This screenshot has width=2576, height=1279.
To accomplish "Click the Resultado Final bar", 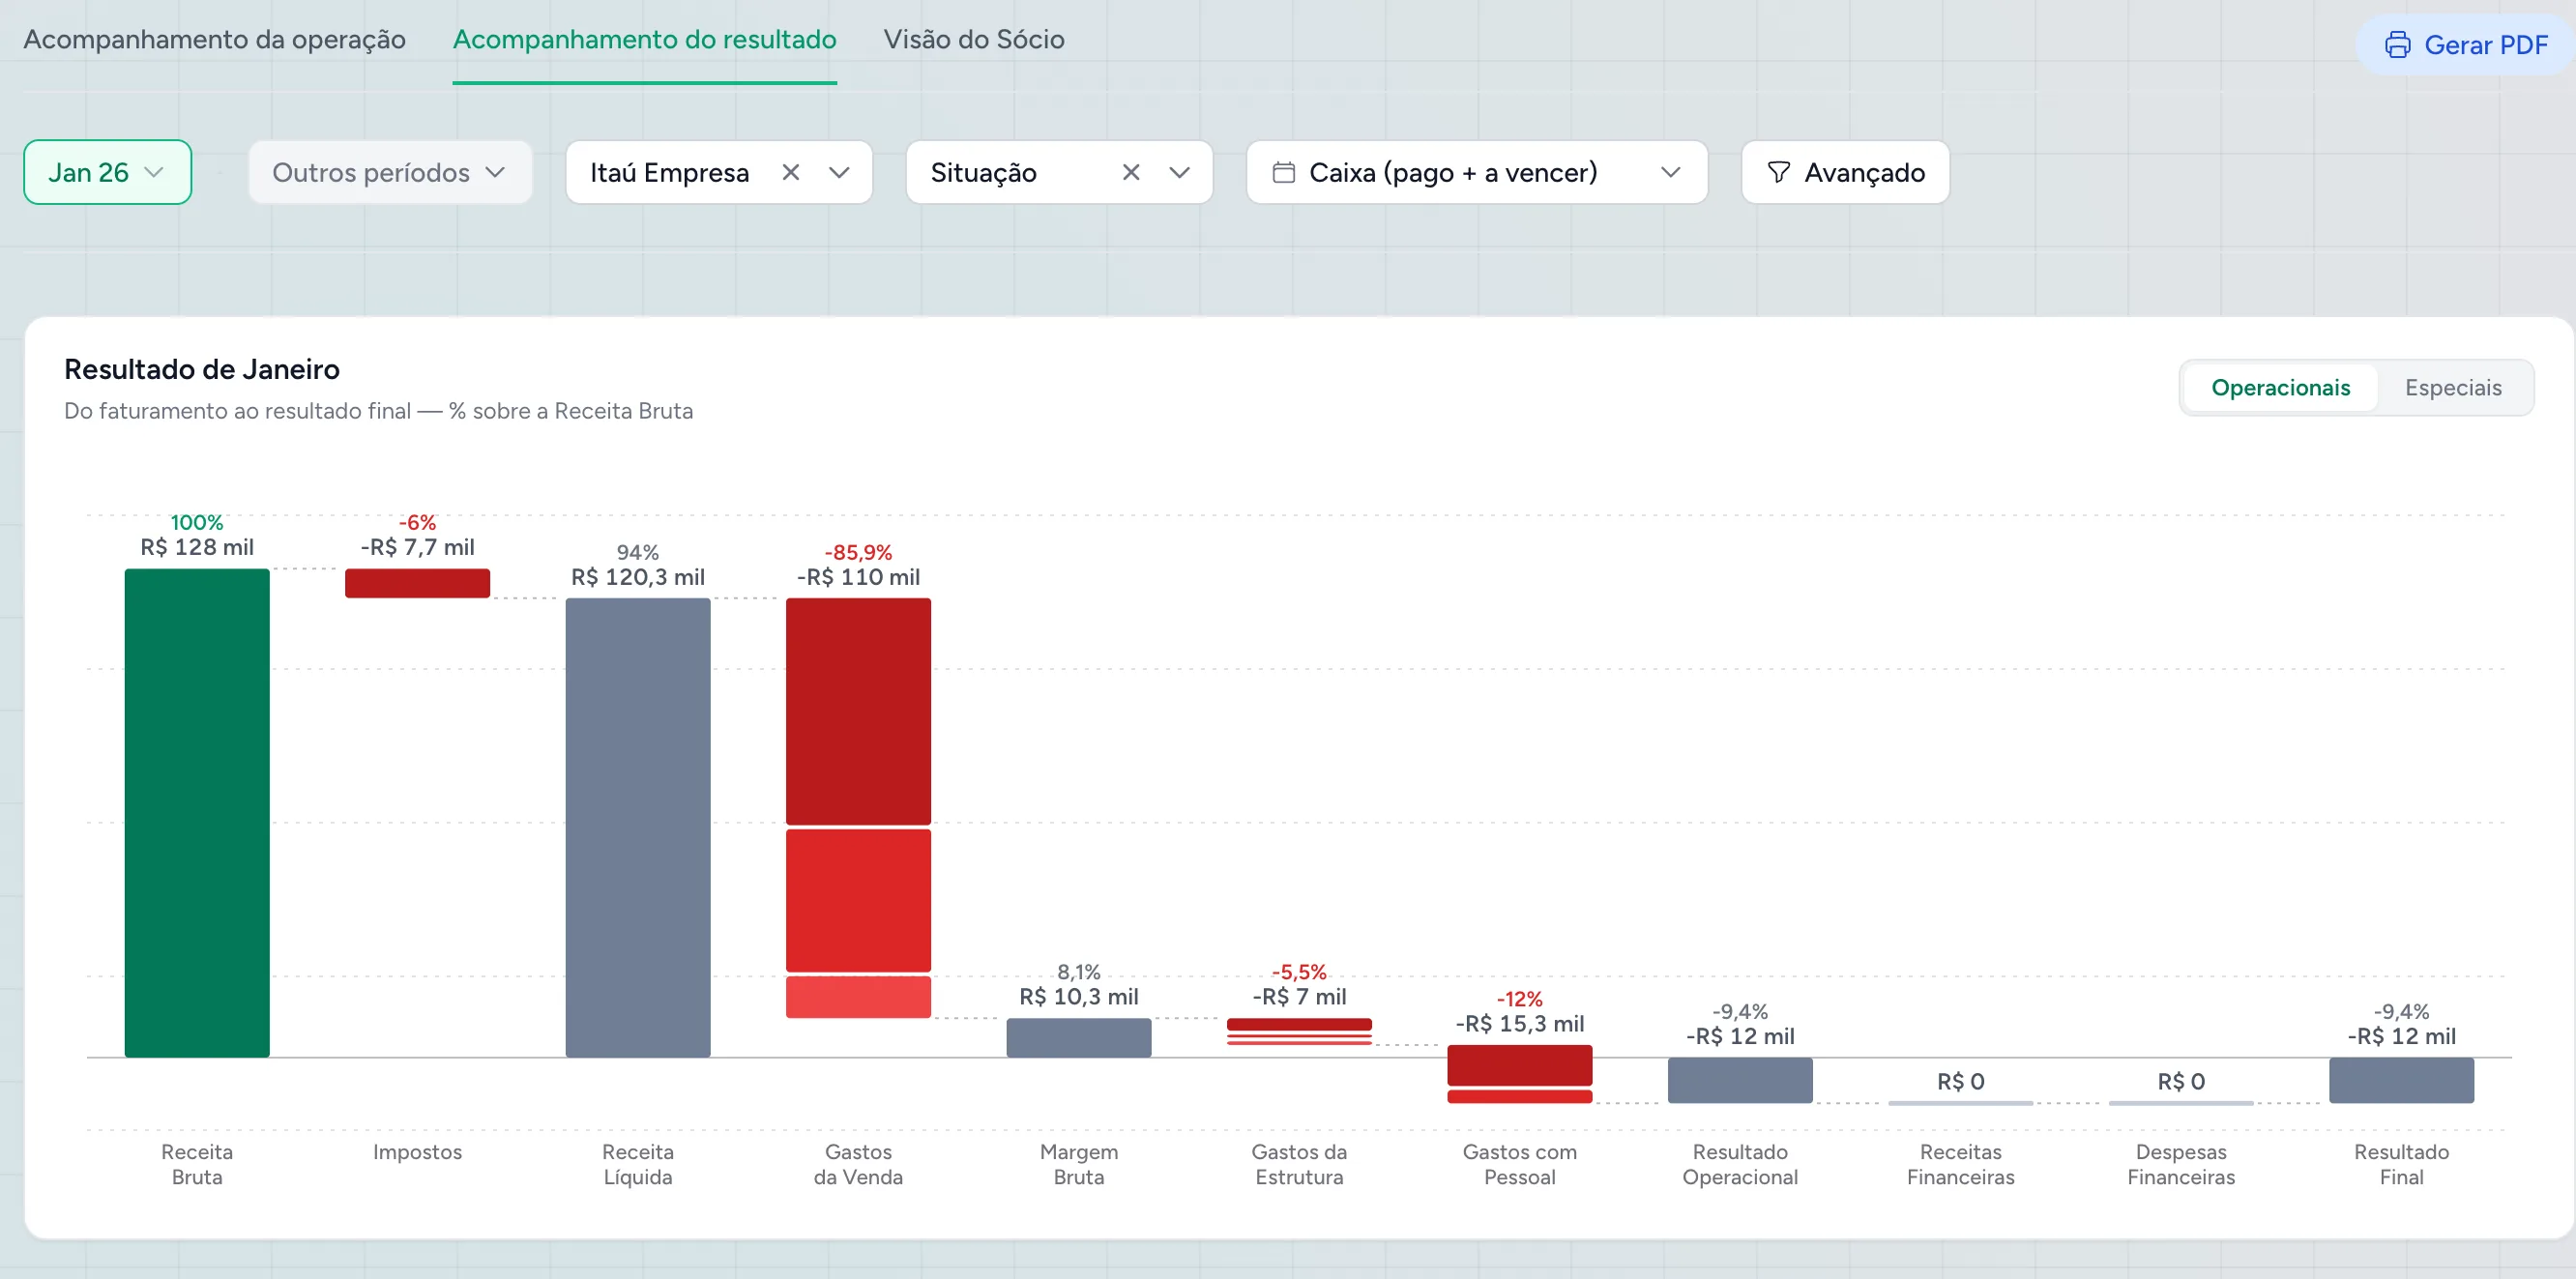I will [x=2401, y=1080].
